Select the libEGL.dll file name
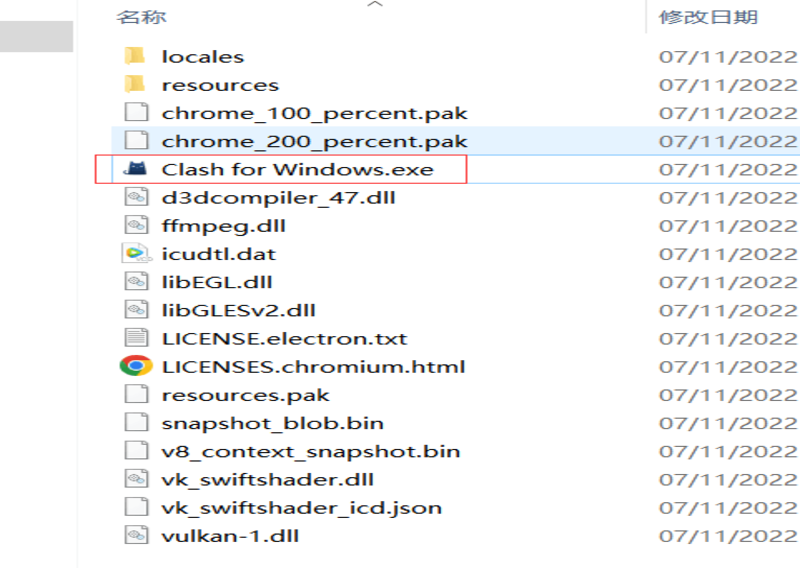Viewport: 800px width, 568px height. [x=216, y=282]
